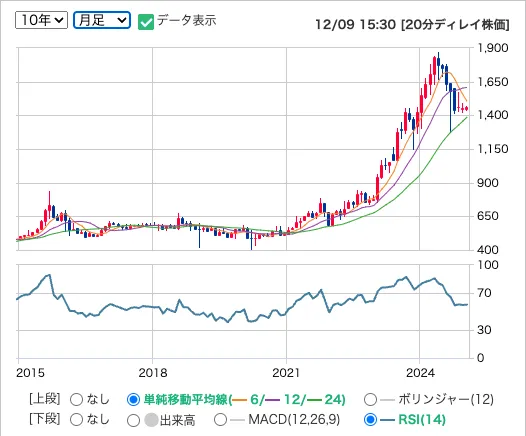This screenshot has height=436, width=526.
Task: Click the 400 price axis label
Action: pos(488,250)
